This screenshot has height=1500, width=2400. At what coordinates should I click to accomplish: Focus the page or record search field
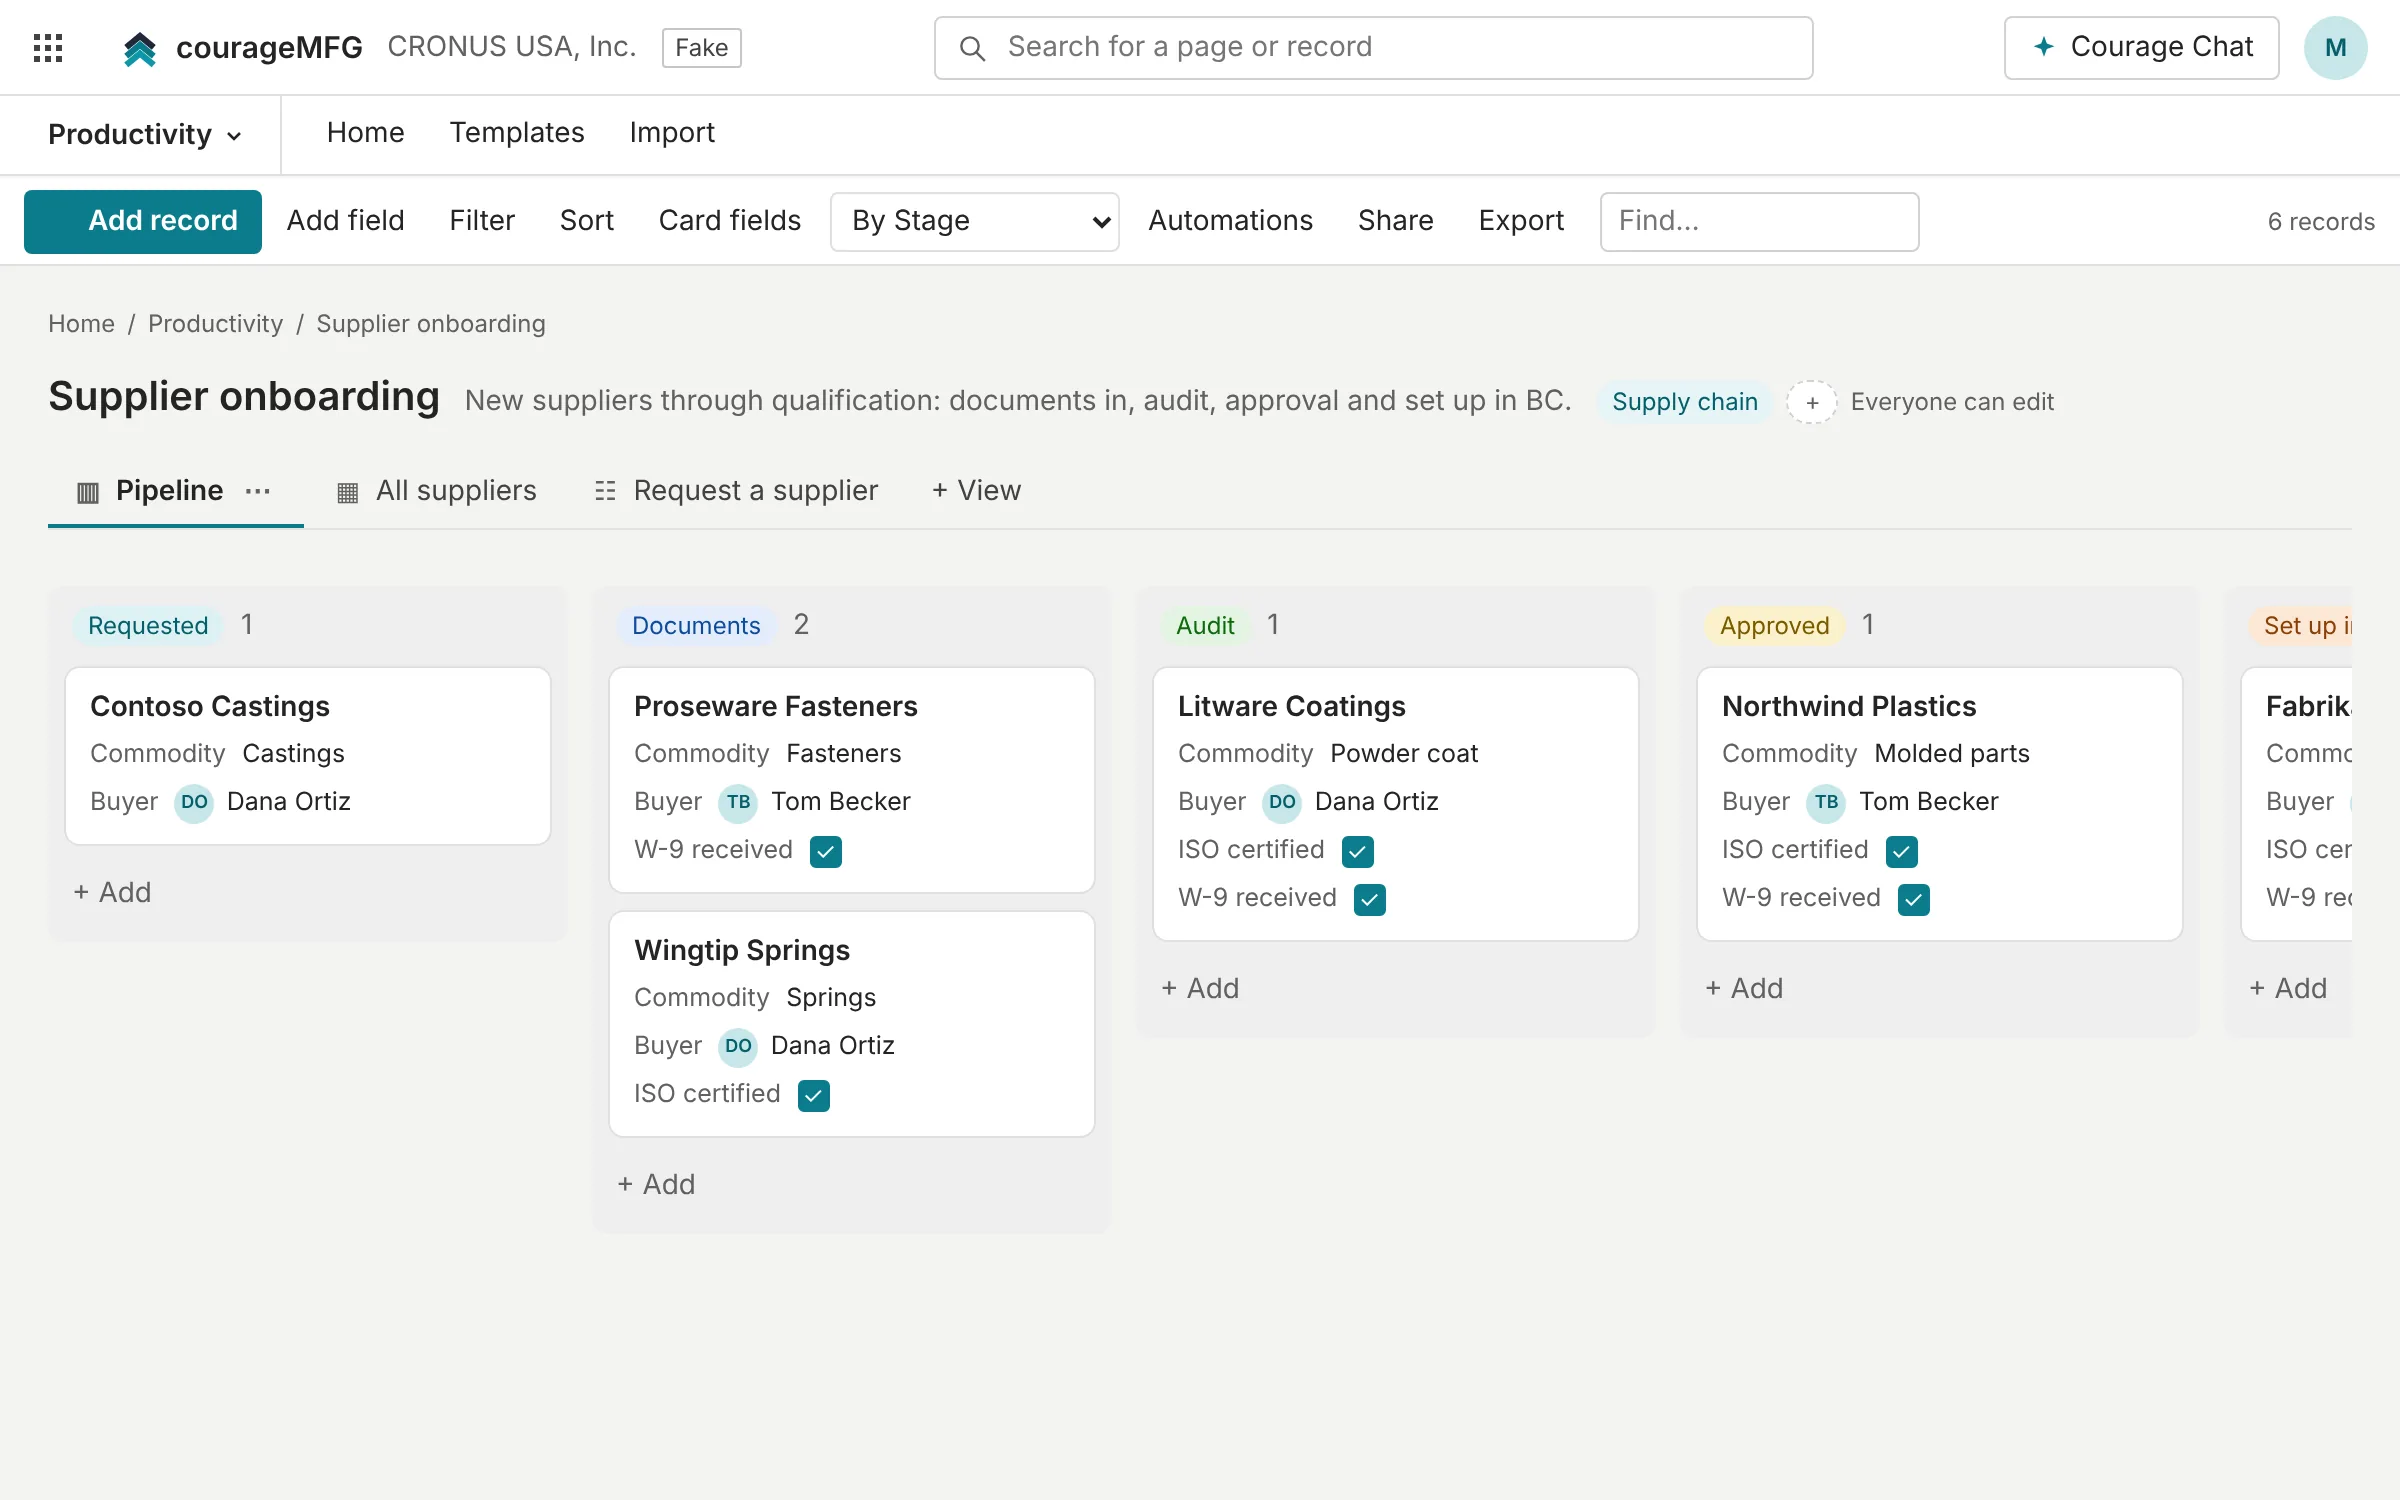pos(1374,47)
